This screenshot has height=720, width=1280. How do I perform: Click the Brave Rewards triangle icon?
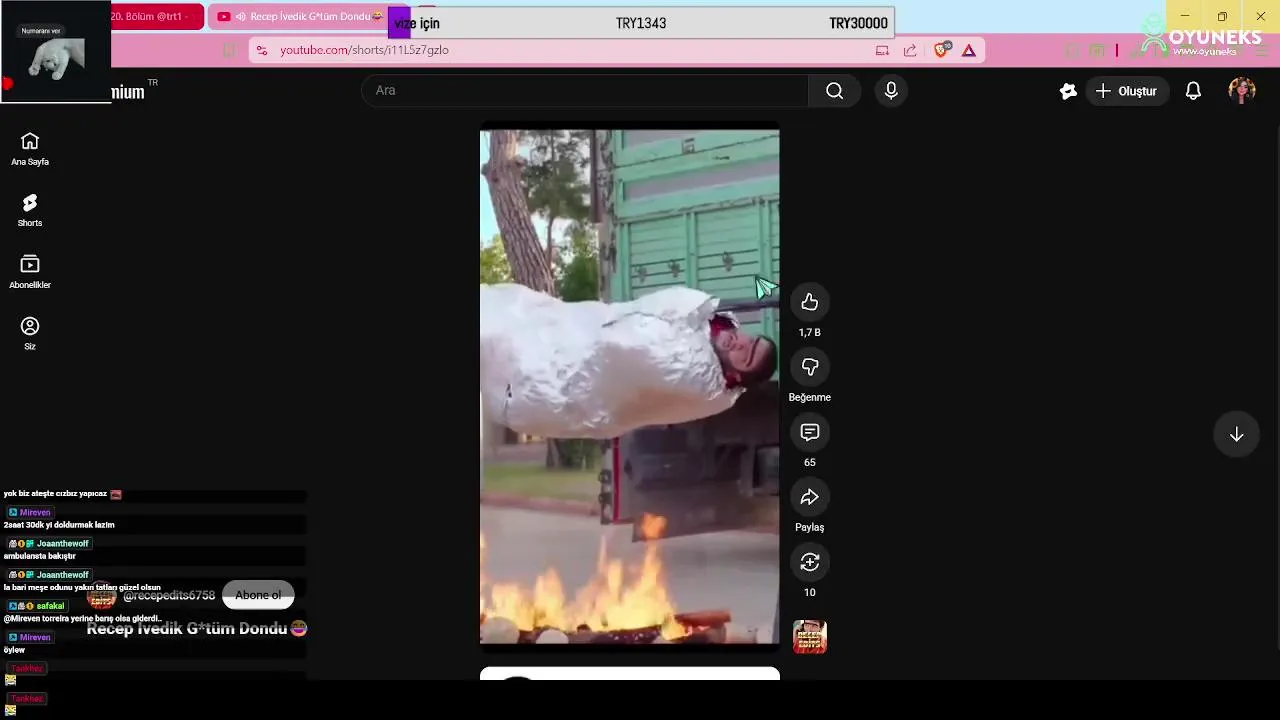pos(969,50)
